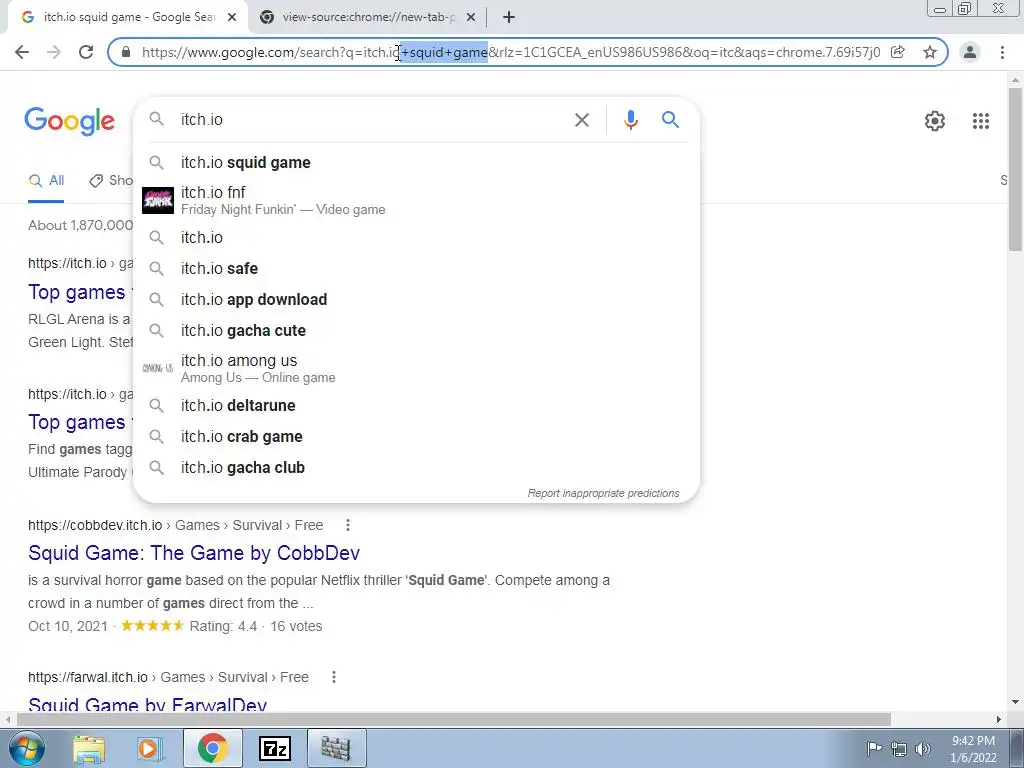Click the scrollbar down arrow
This screenshot has height=768, width=1024.
(1015, 703)
